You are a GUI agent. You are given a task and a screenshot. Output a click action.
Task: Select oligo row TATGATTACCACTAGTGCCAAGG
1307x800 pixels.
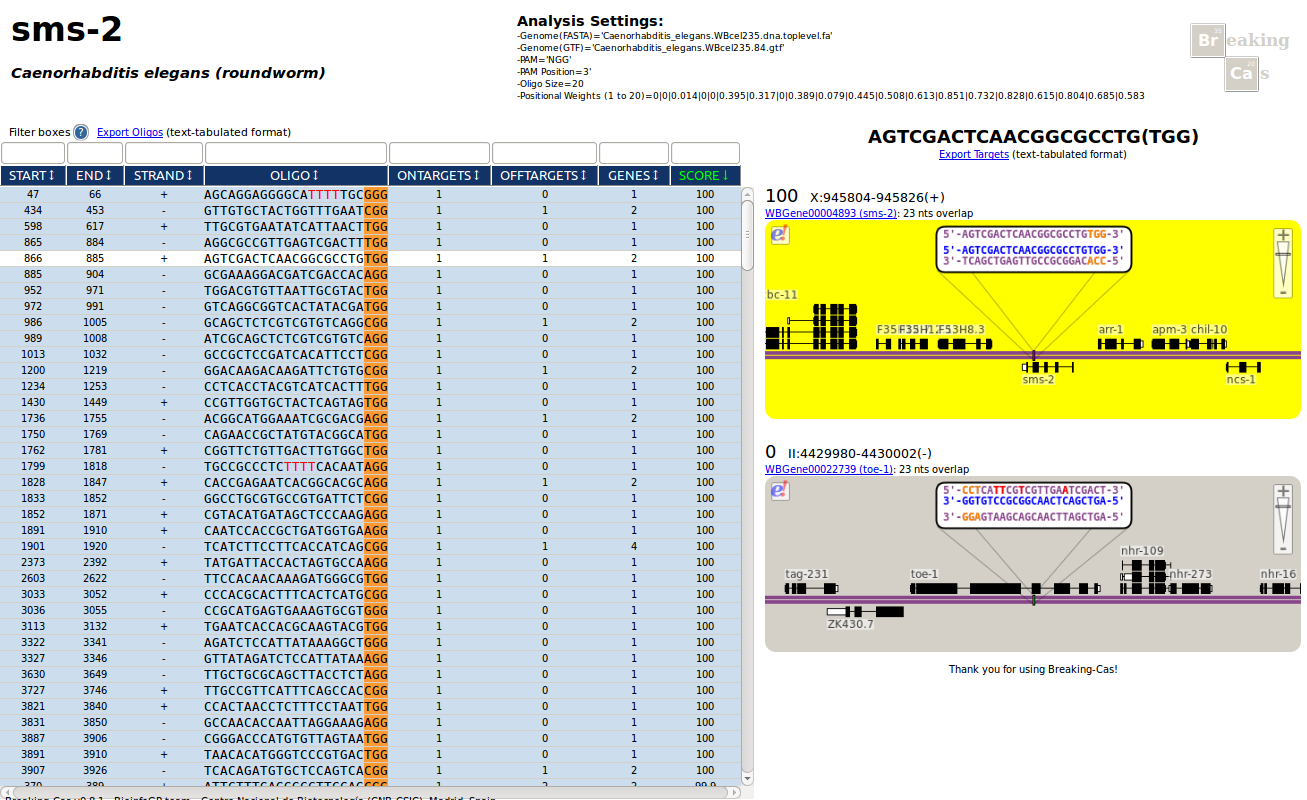(x=370, y=562)
